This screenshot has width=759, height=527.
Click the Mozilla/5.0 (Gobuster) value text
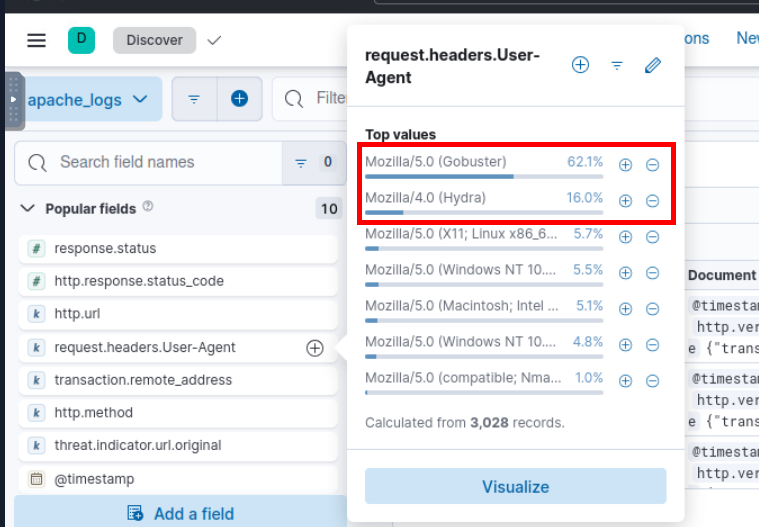click(436, 162)
